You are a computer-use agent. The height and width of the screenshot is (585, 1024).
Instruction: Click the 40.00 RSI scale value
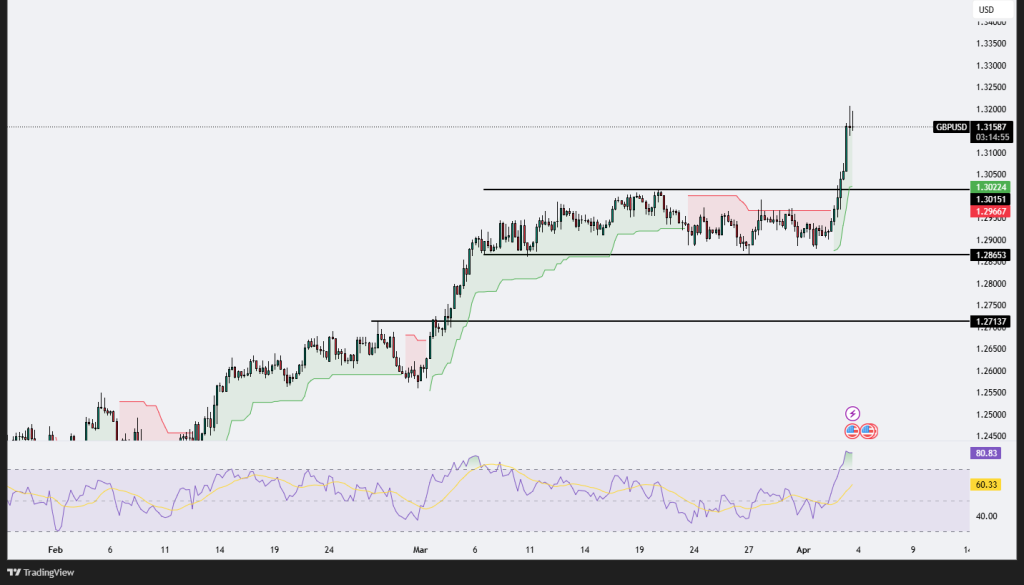click(986, 516)
